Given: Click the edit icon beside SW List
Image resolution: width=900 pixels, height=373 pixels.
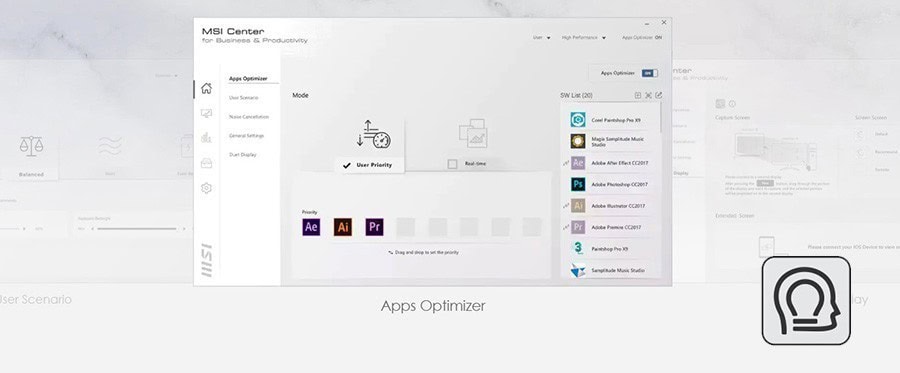Looking at the screenshot, I should tap(658, 95).
